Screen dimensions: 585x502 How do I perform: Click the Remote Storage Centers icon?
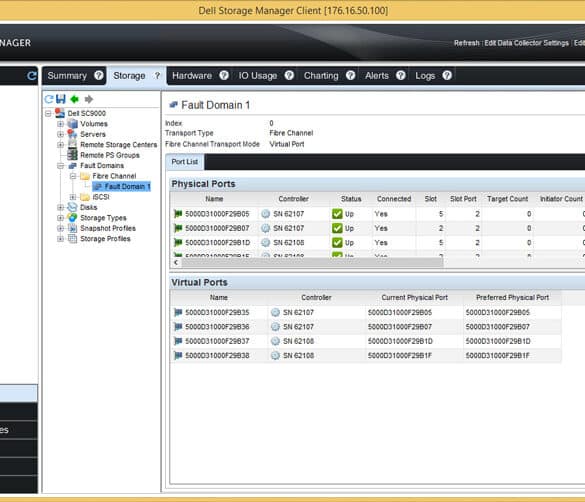pos(72,145)
